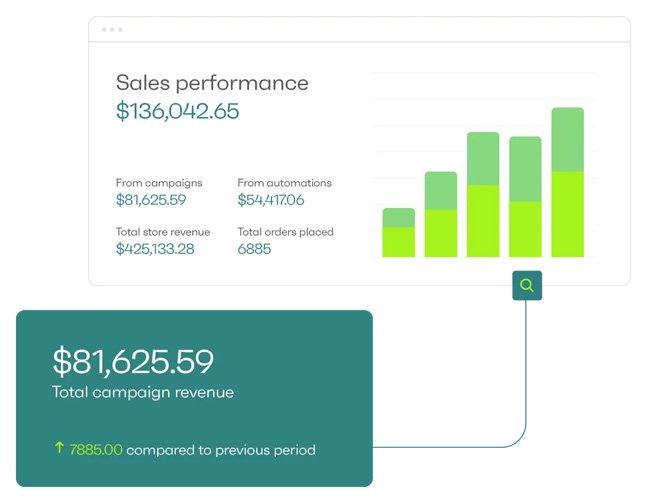Click the Total orders placed label
Screen dimensions: 650x498
click(286, 232)
